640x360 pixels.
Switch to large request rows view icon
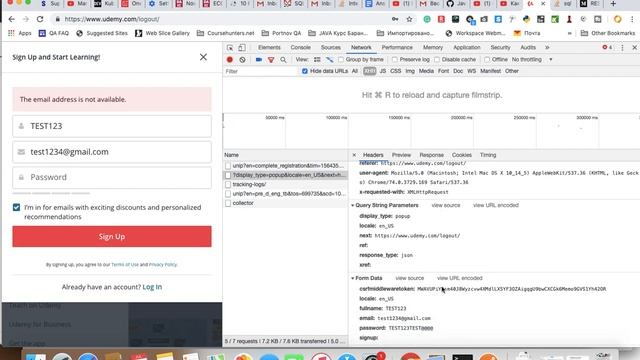click(317, 60)
